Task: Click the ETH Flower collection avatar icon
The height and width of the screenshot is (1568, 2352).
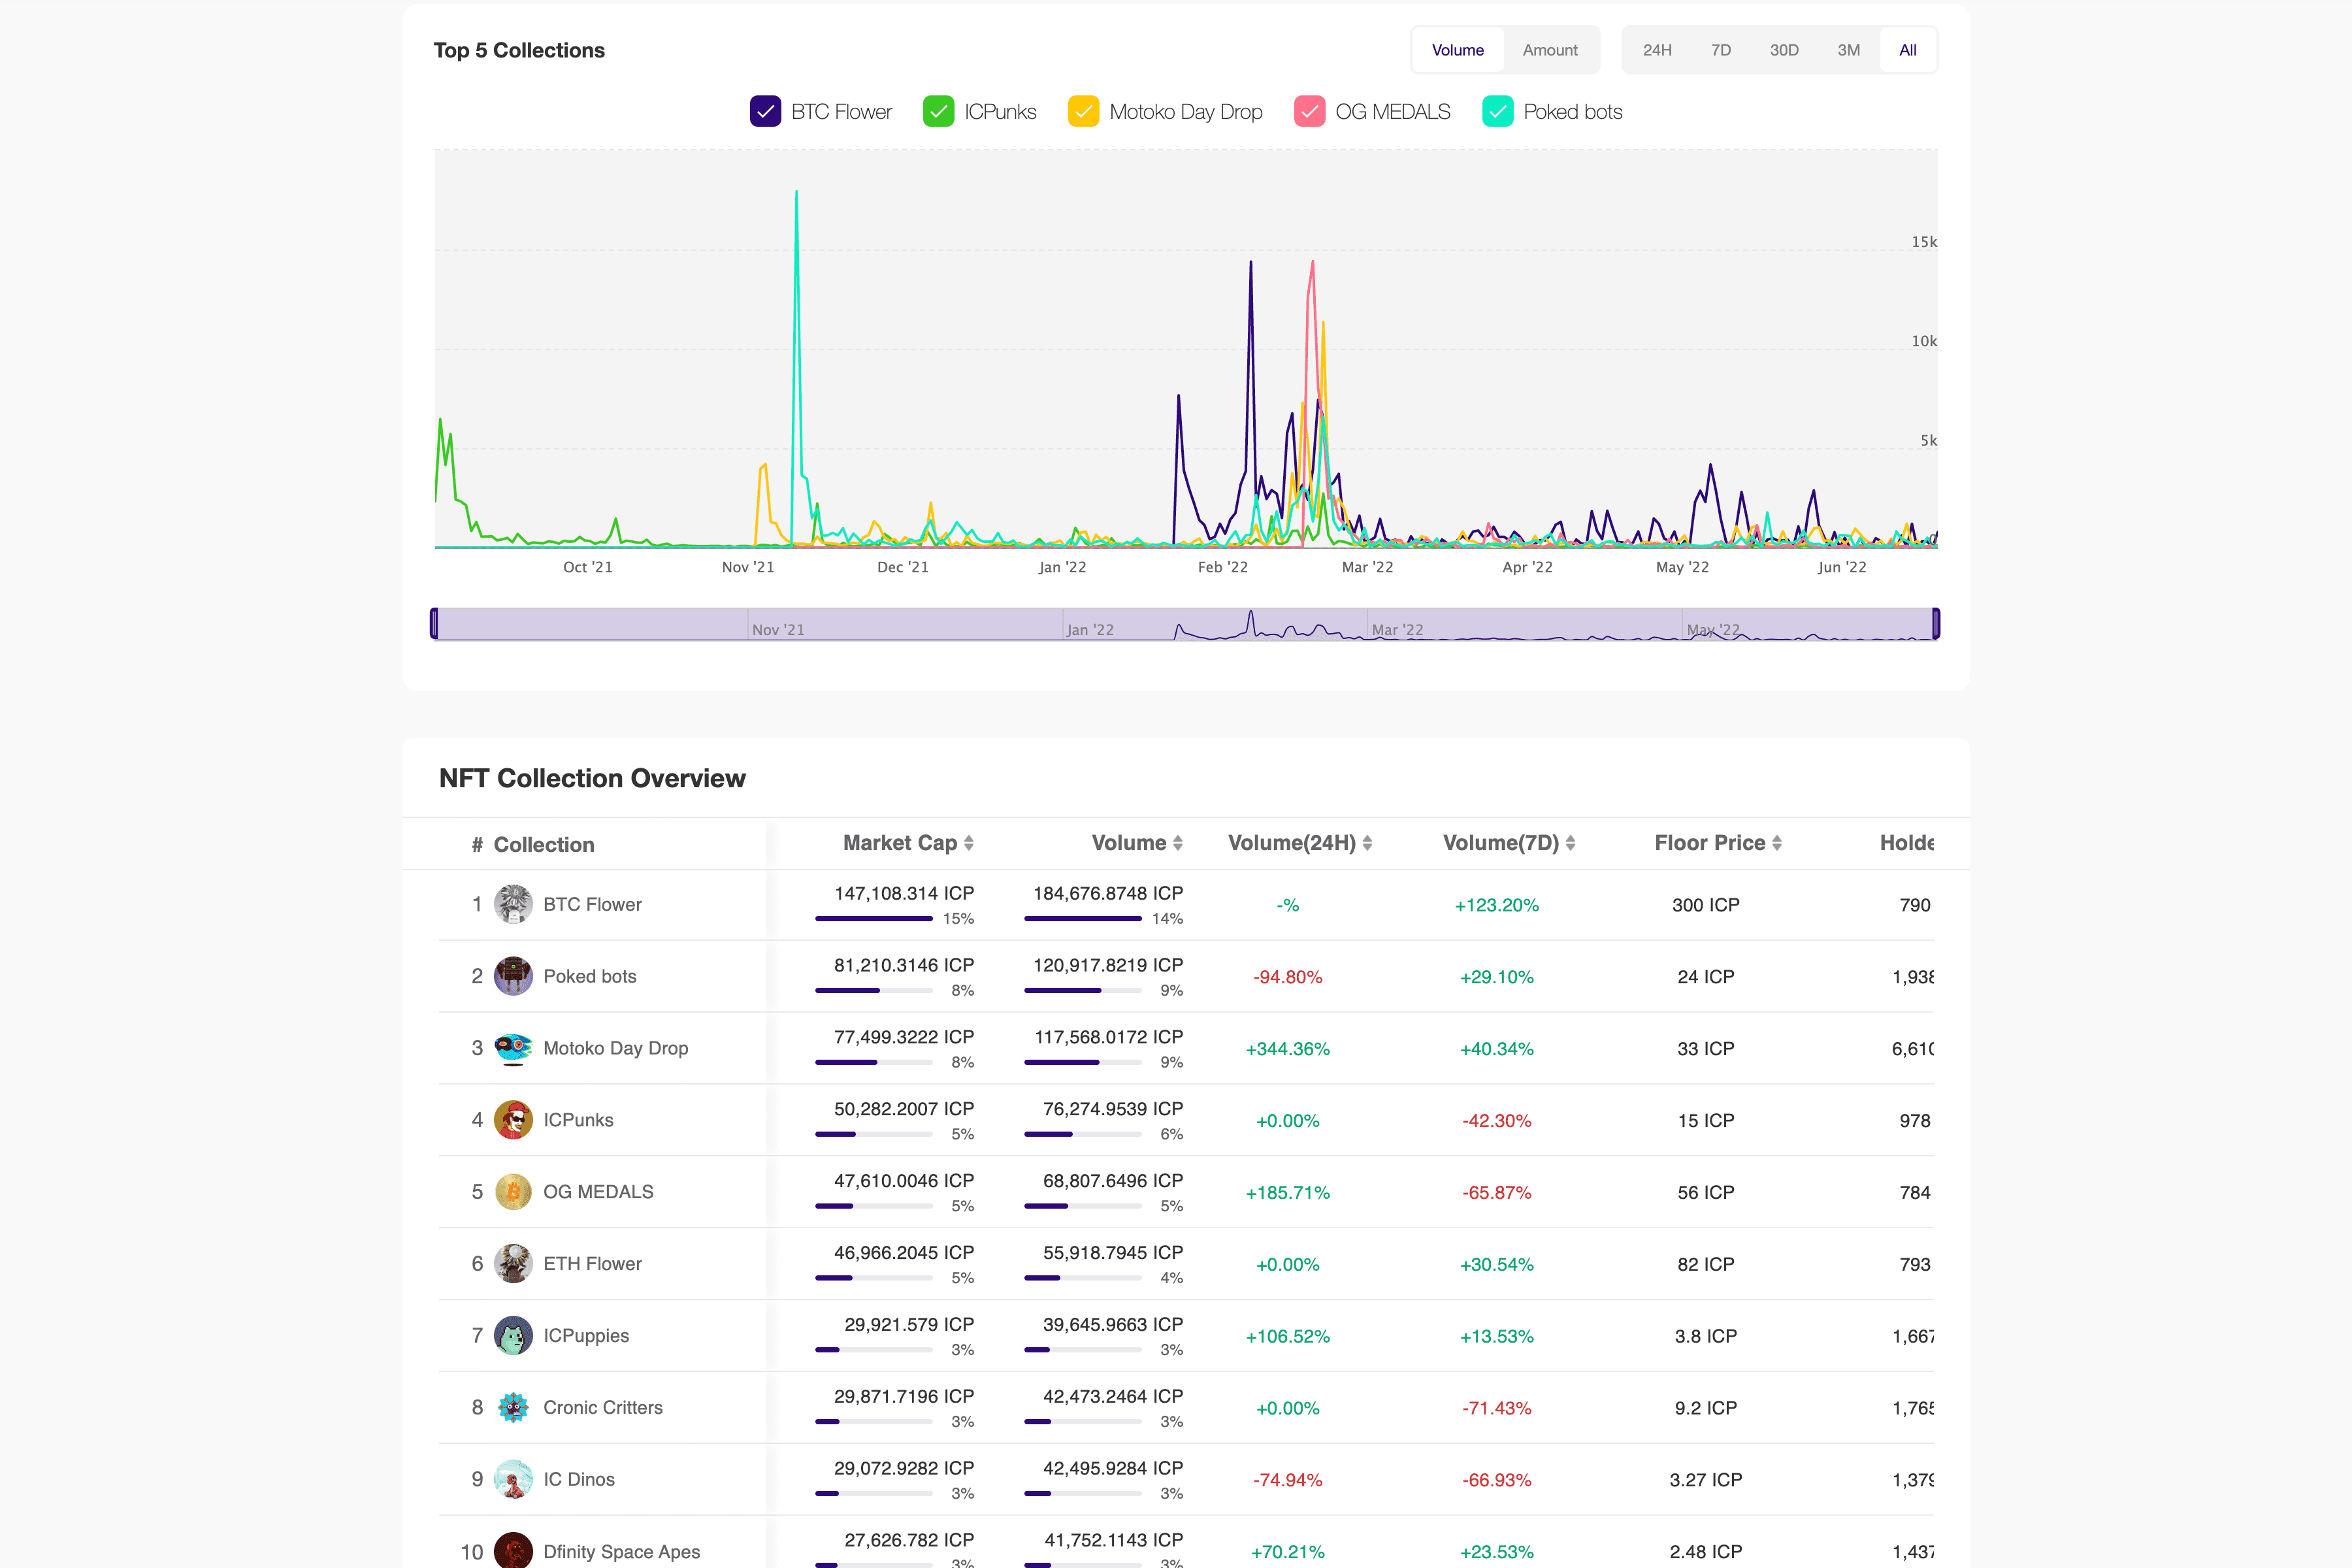Action: pos(513,1264)
